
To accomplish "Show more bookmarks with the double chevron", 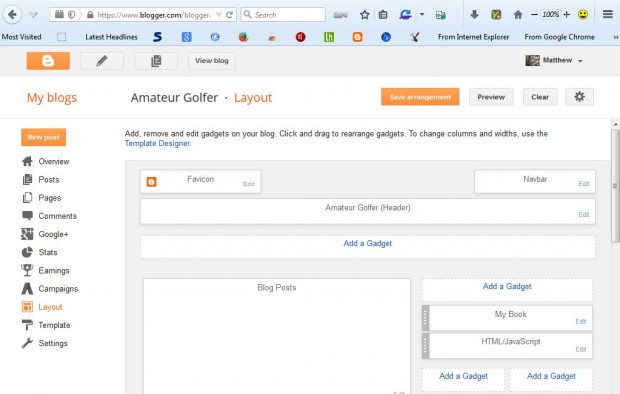I will tap(615, 37).
